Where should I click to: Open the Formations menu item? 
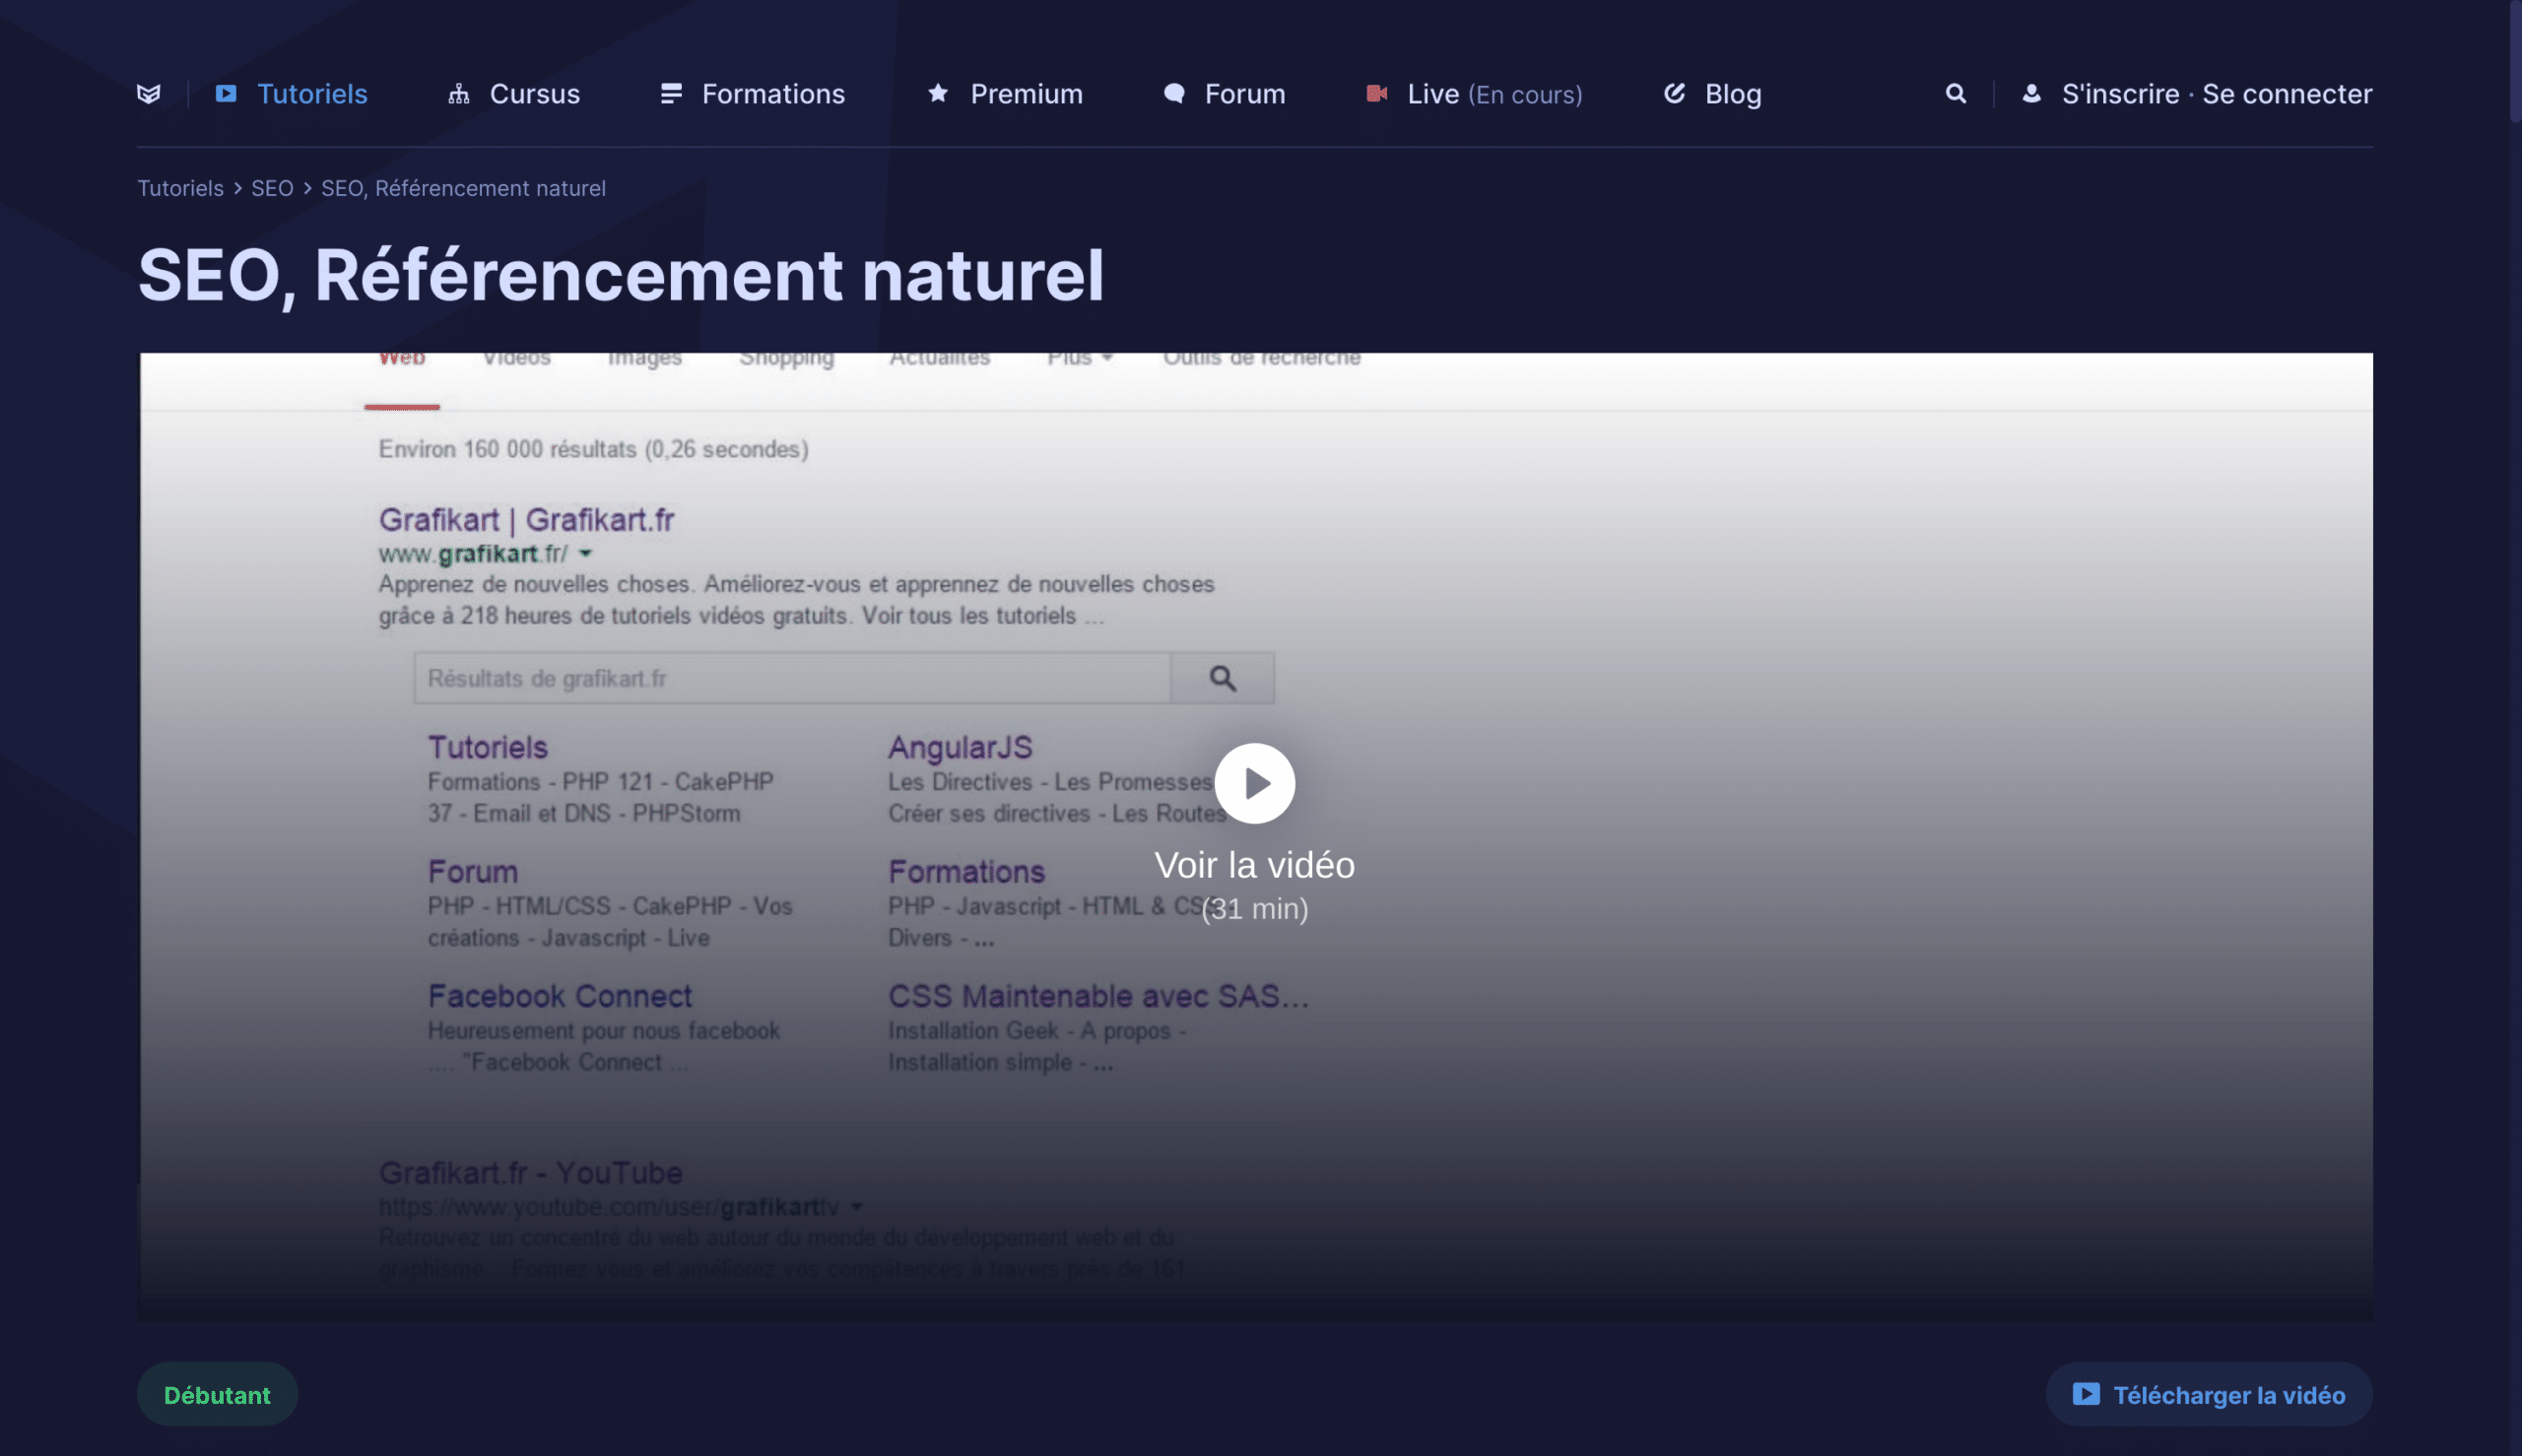(x=773, y=94)
